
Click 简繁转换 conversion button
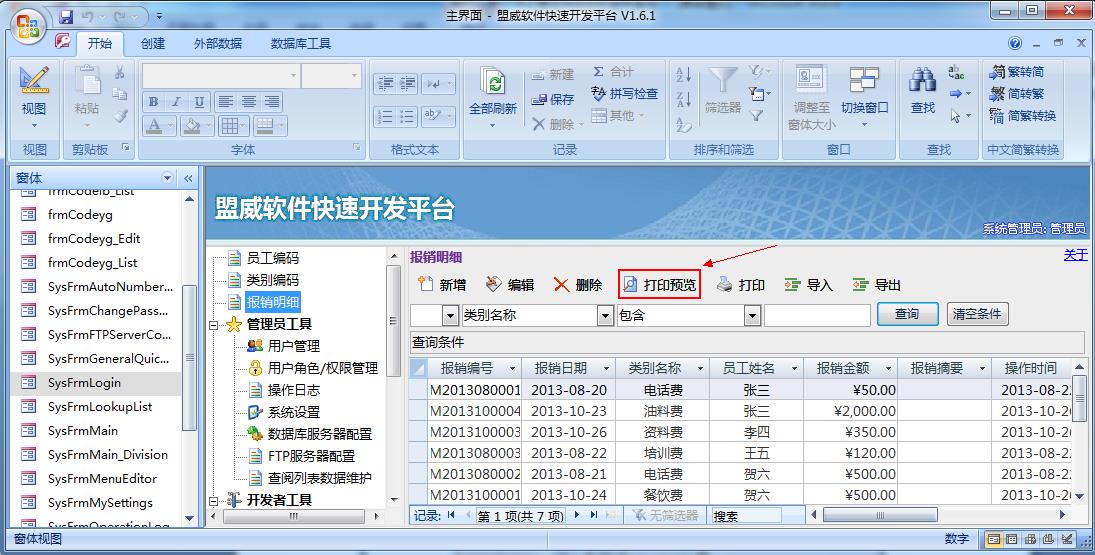pyautogui.click(x=1023, y=116)
